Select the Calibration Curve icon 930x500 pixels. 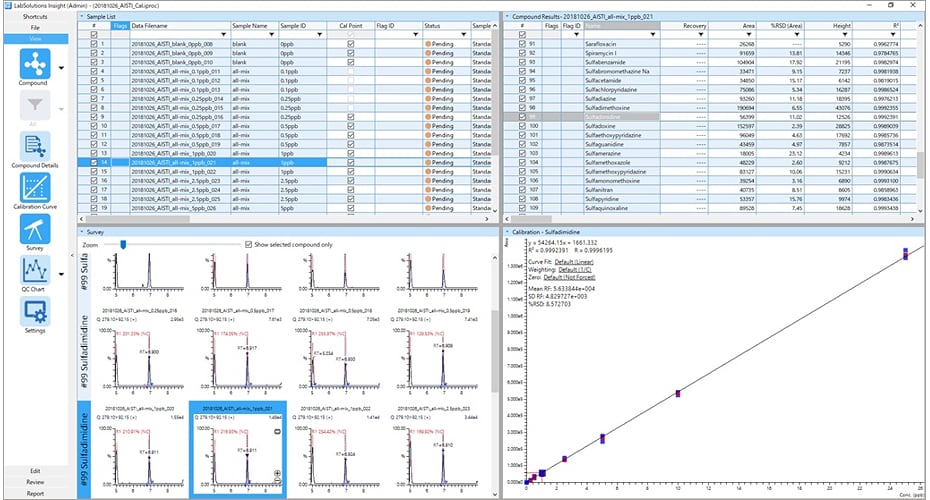click(x=35, y=188)
